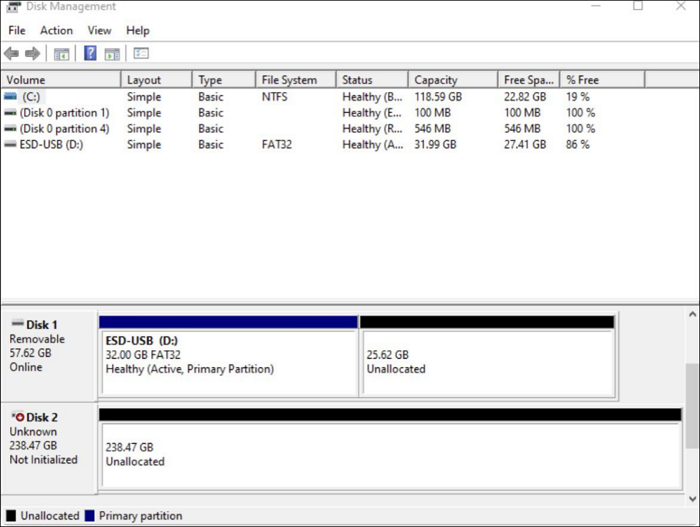The image size is (700, 527).
Task: Click the Settings list toolbar icon
Action: (141, 53)
